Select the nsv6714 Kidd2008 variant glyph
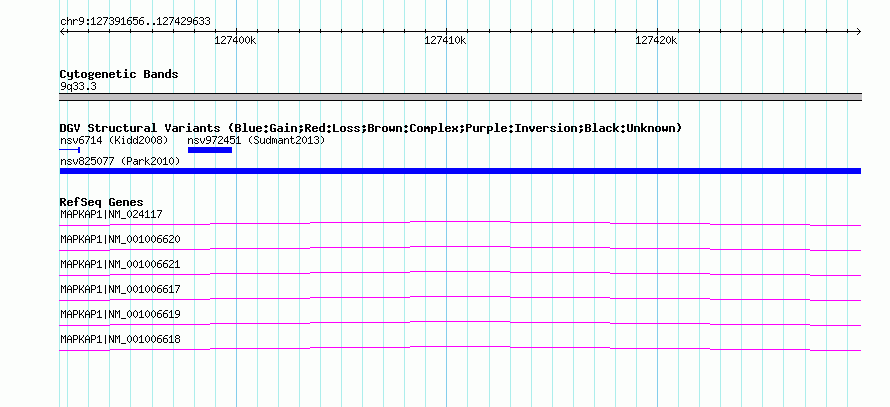The image size is (890, 407). (70, 150)
